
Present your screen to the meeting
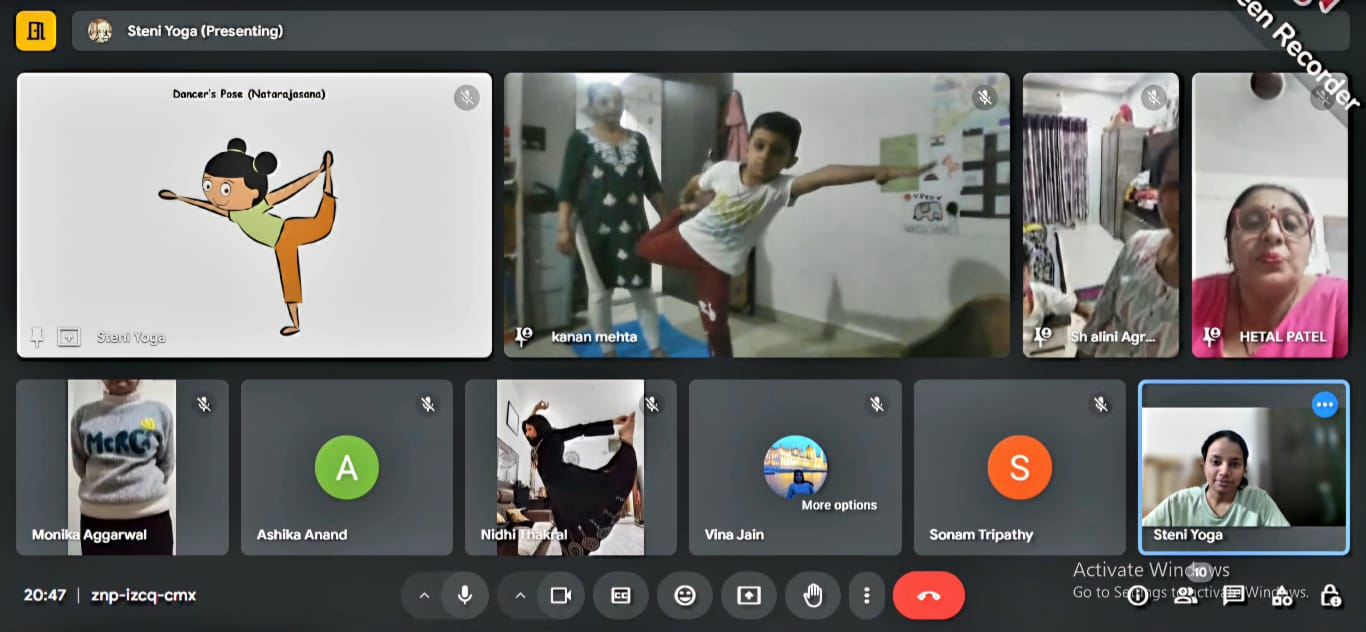748,595
